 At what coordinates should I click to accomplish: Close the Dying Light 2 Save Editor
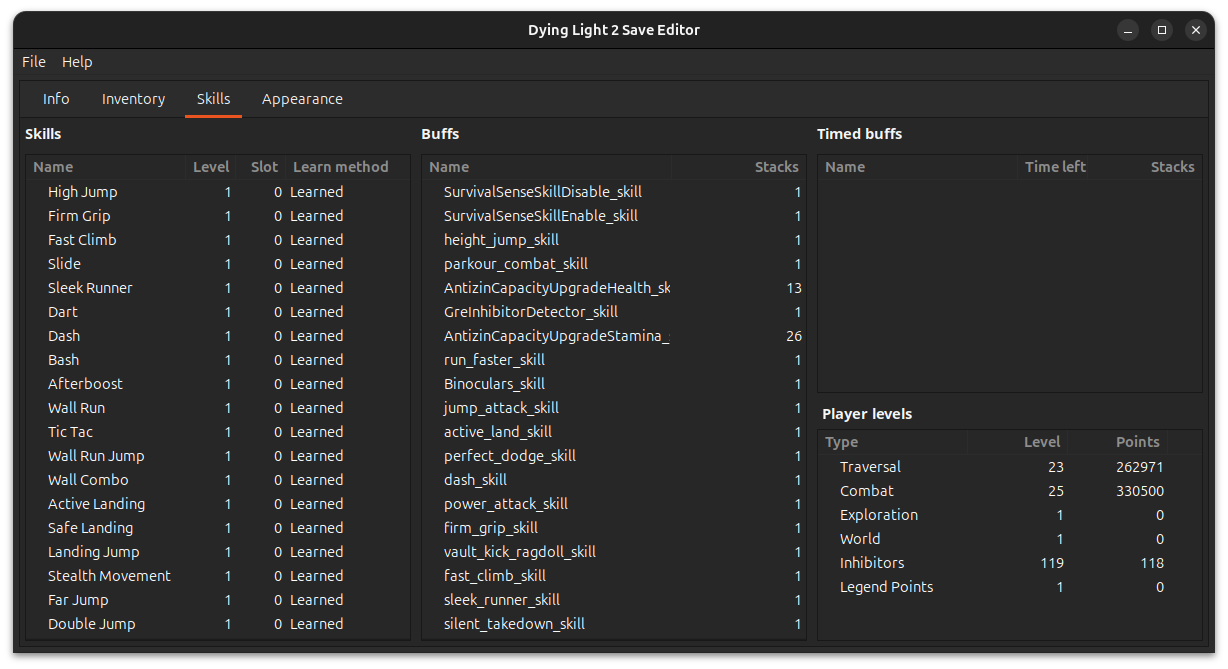click(x=1196, y=30)
